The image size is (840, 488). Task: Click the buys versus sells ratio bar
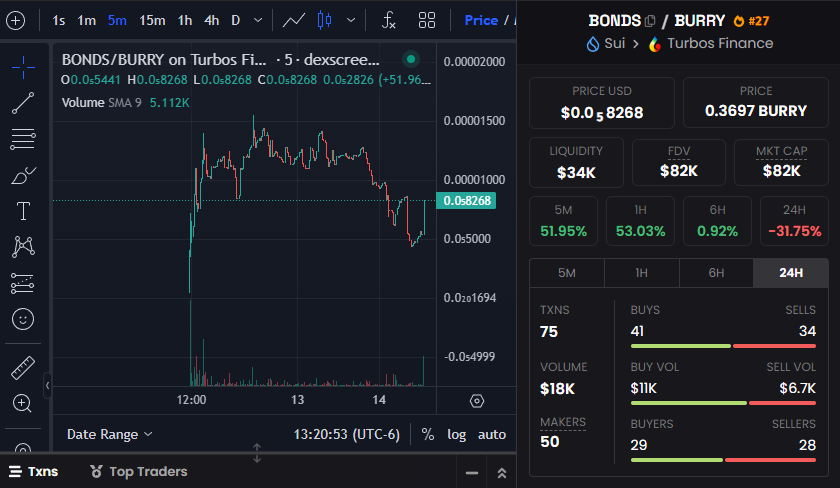[x=723, y=346]
